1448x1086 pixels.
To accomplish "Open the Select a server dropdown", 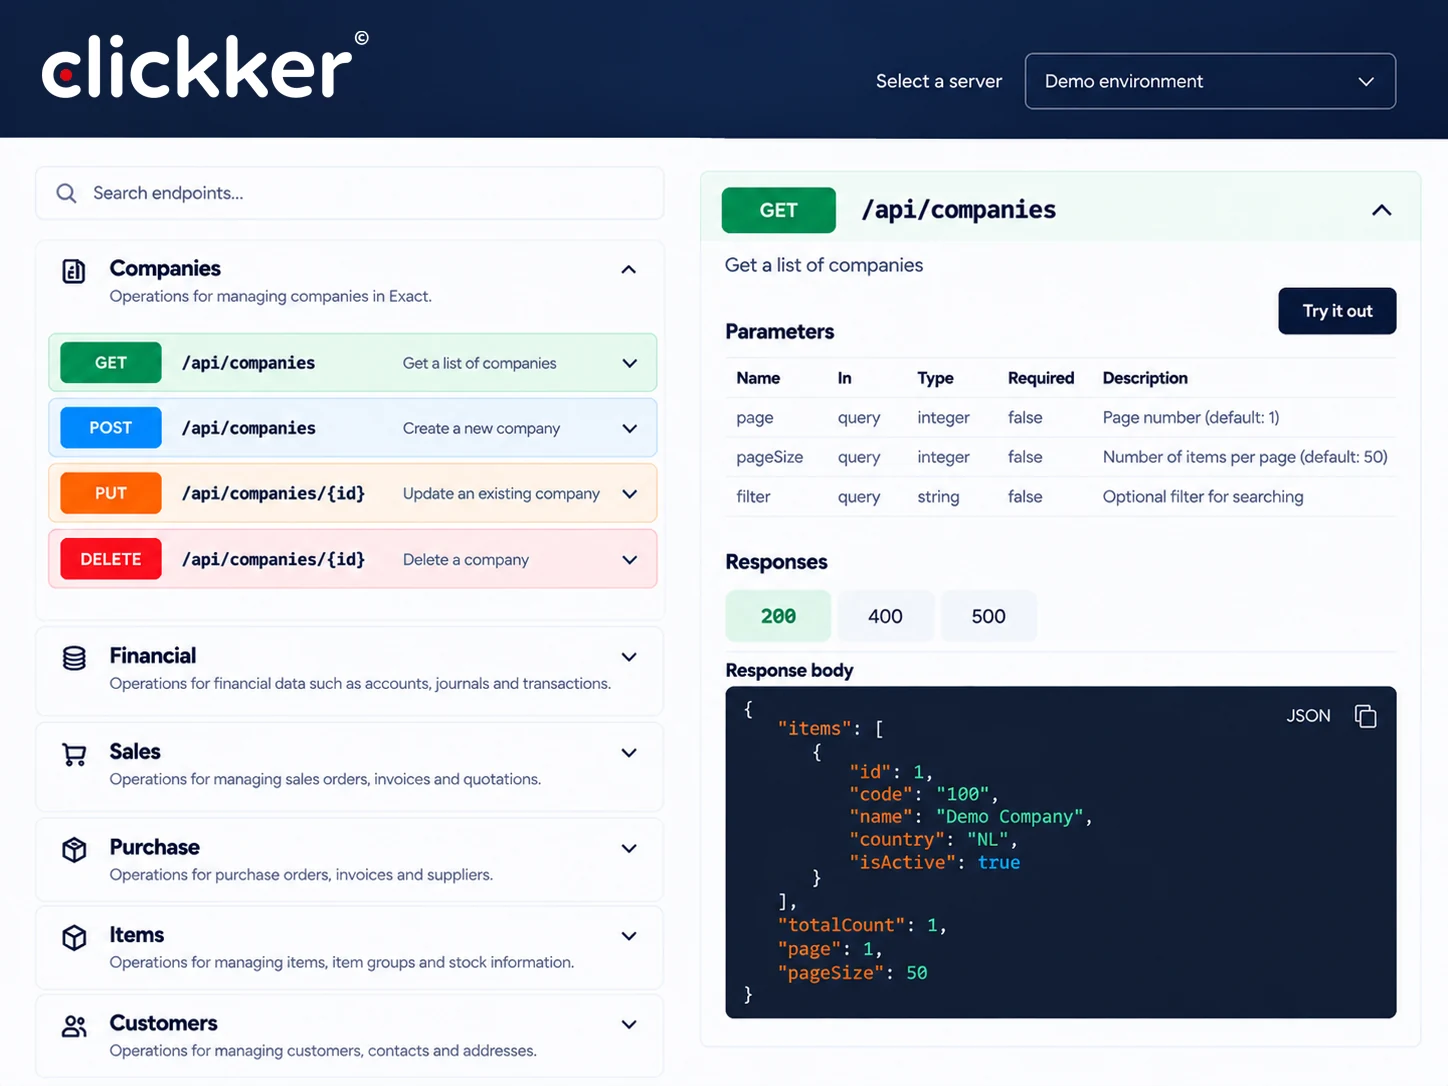I will point(1210,81).
